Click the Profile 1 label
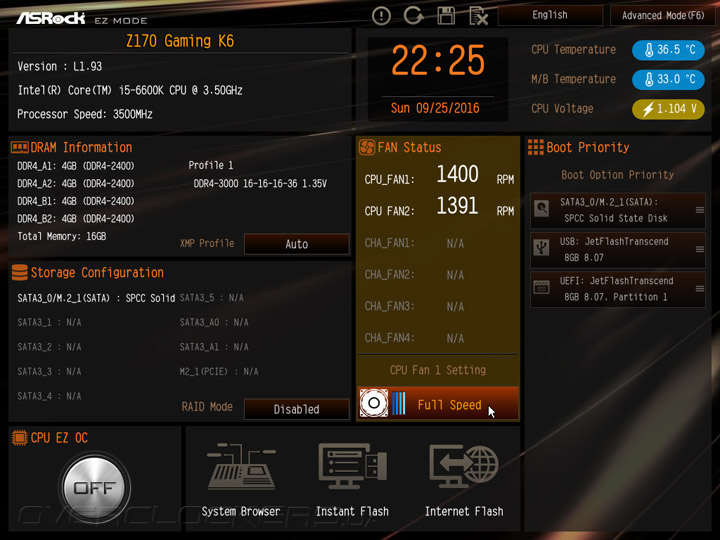Screen dimensions: 720x540 tap(210, 165)
